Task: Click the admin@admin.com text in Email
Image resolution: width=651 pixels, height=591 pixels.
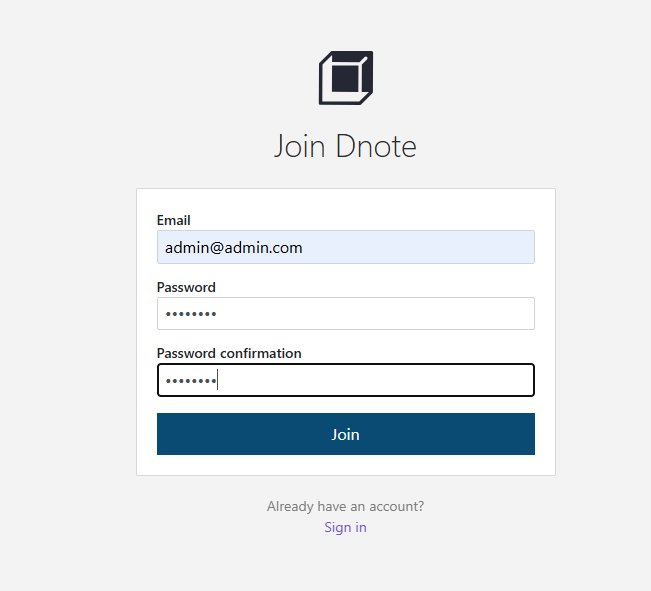Action: click(233, 248)
